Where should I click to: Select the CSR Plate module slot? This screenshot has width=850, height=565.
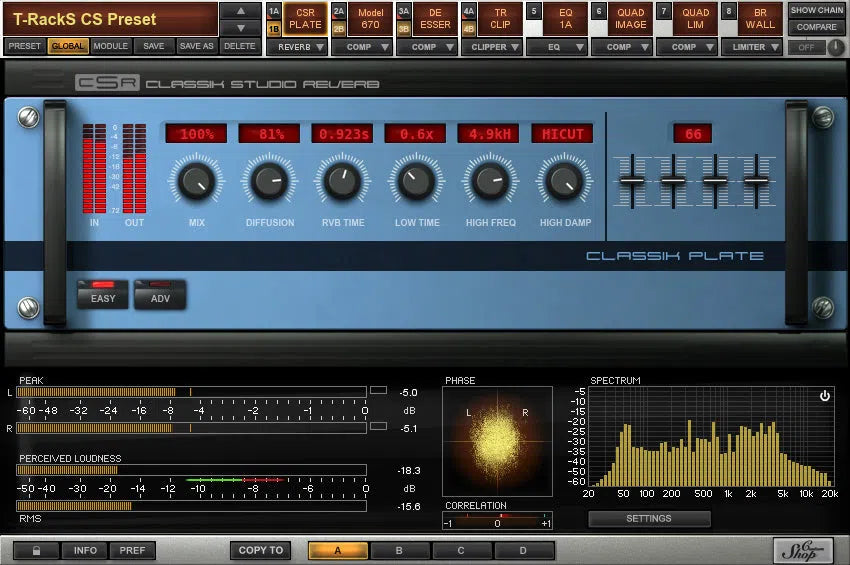click(305, 19)
